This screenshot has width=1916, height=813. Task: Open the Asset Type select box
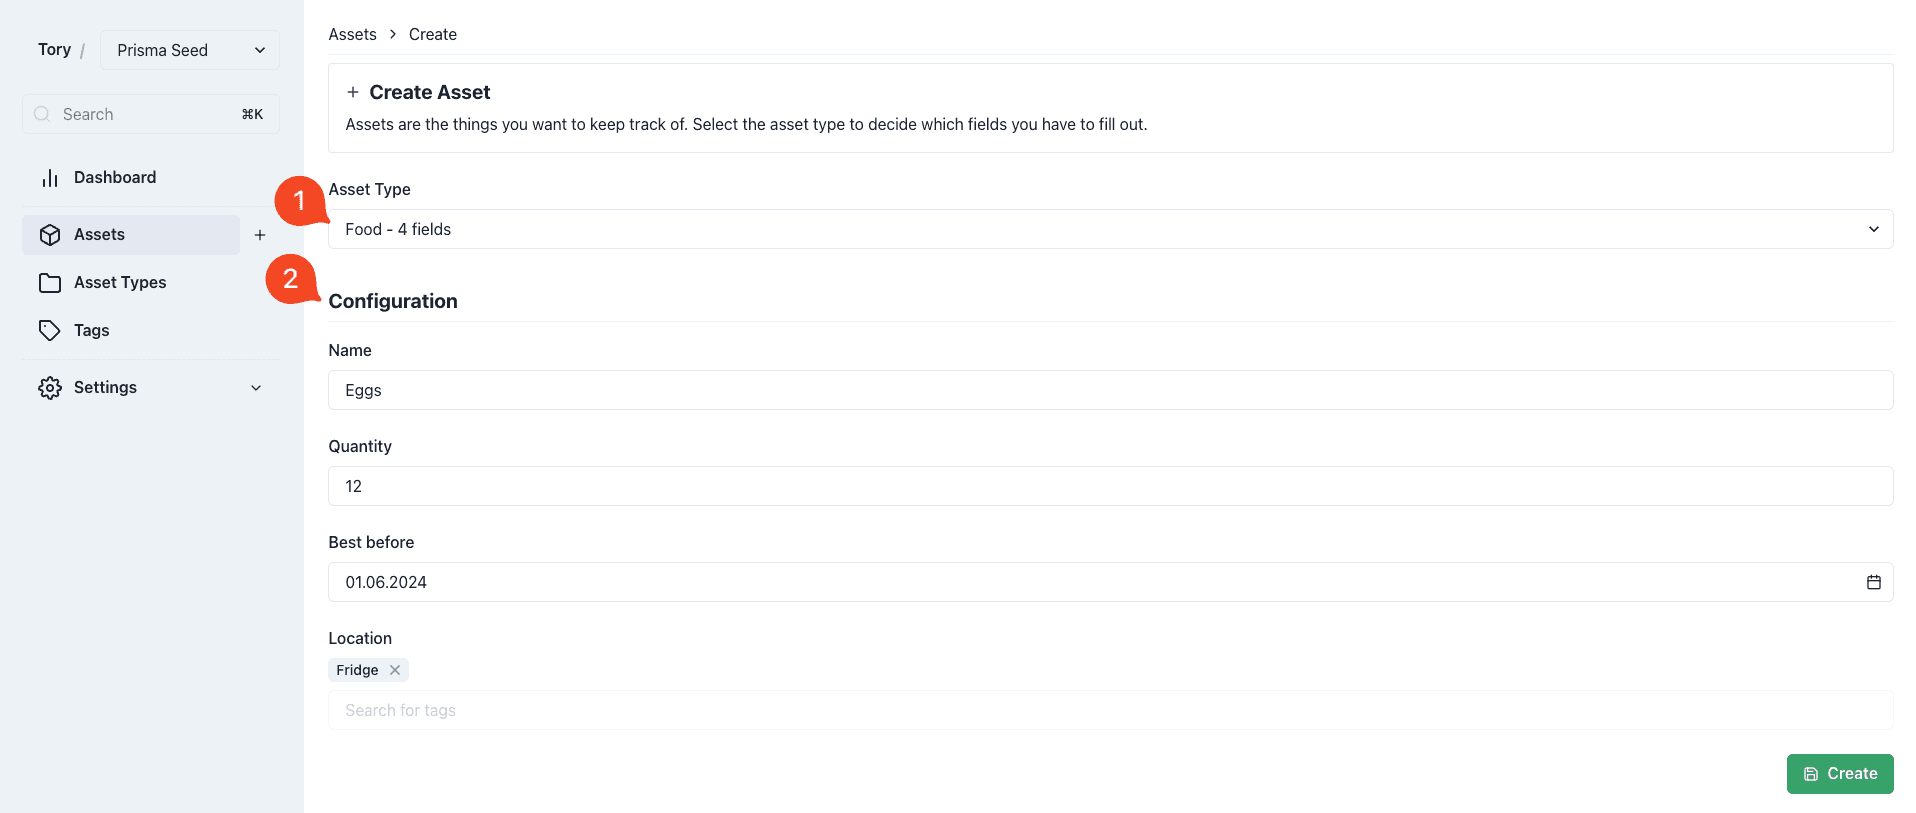pyautogui.click(x=1110, y=229)
